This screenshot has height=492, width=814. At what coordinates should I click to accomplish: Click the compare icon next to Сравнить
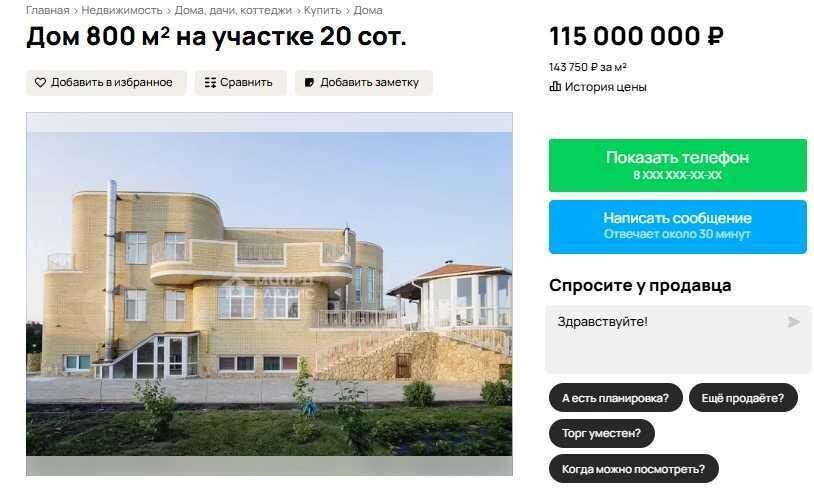click(210, 83)
